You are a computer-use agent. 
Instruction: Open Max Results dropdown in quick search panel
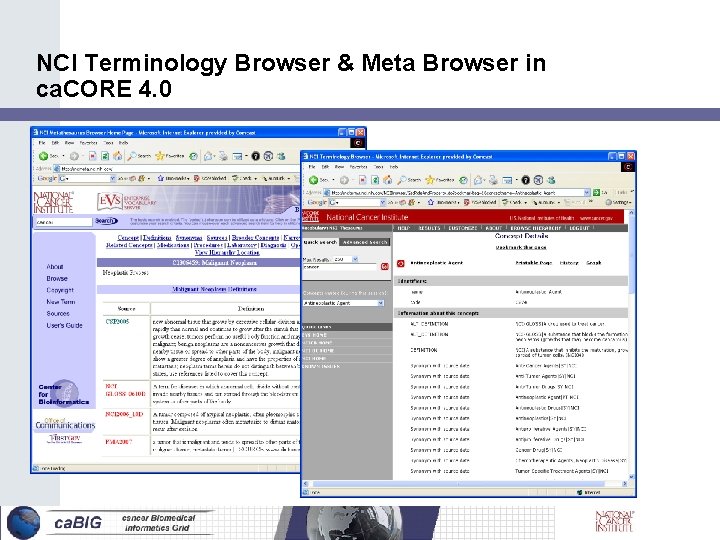(x=355, y=259)
